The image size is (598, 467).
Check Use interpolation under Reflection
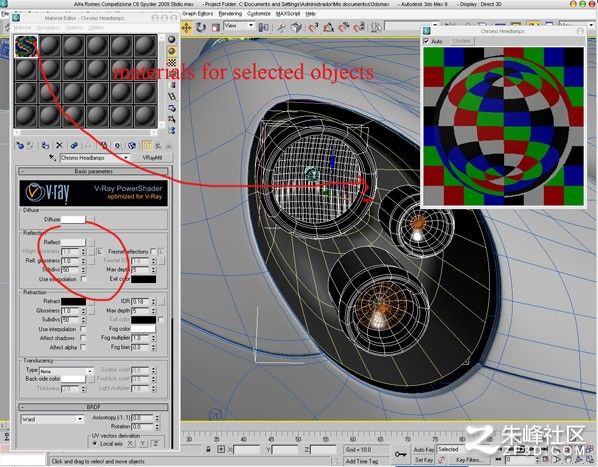coord(84,279)
